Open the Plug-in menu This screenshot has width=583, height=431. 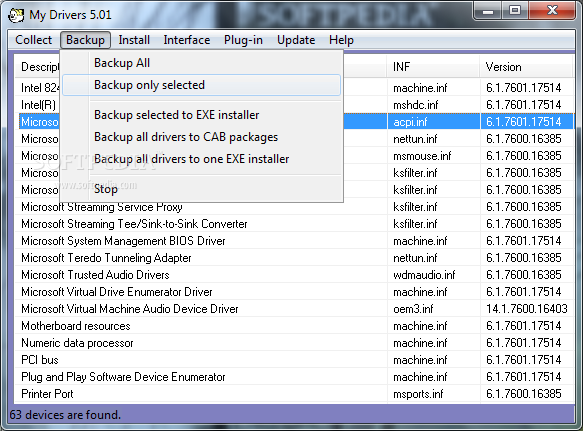click(x=243, y=40)
